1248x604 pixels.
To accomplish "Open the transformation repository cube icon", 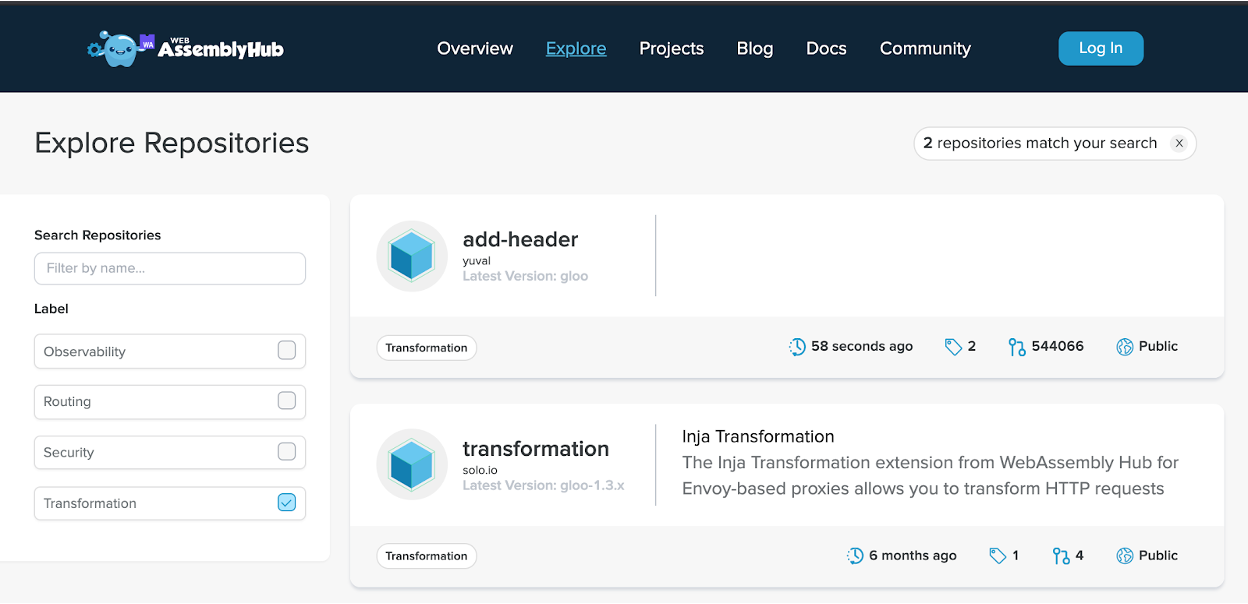I will [411, 465].
